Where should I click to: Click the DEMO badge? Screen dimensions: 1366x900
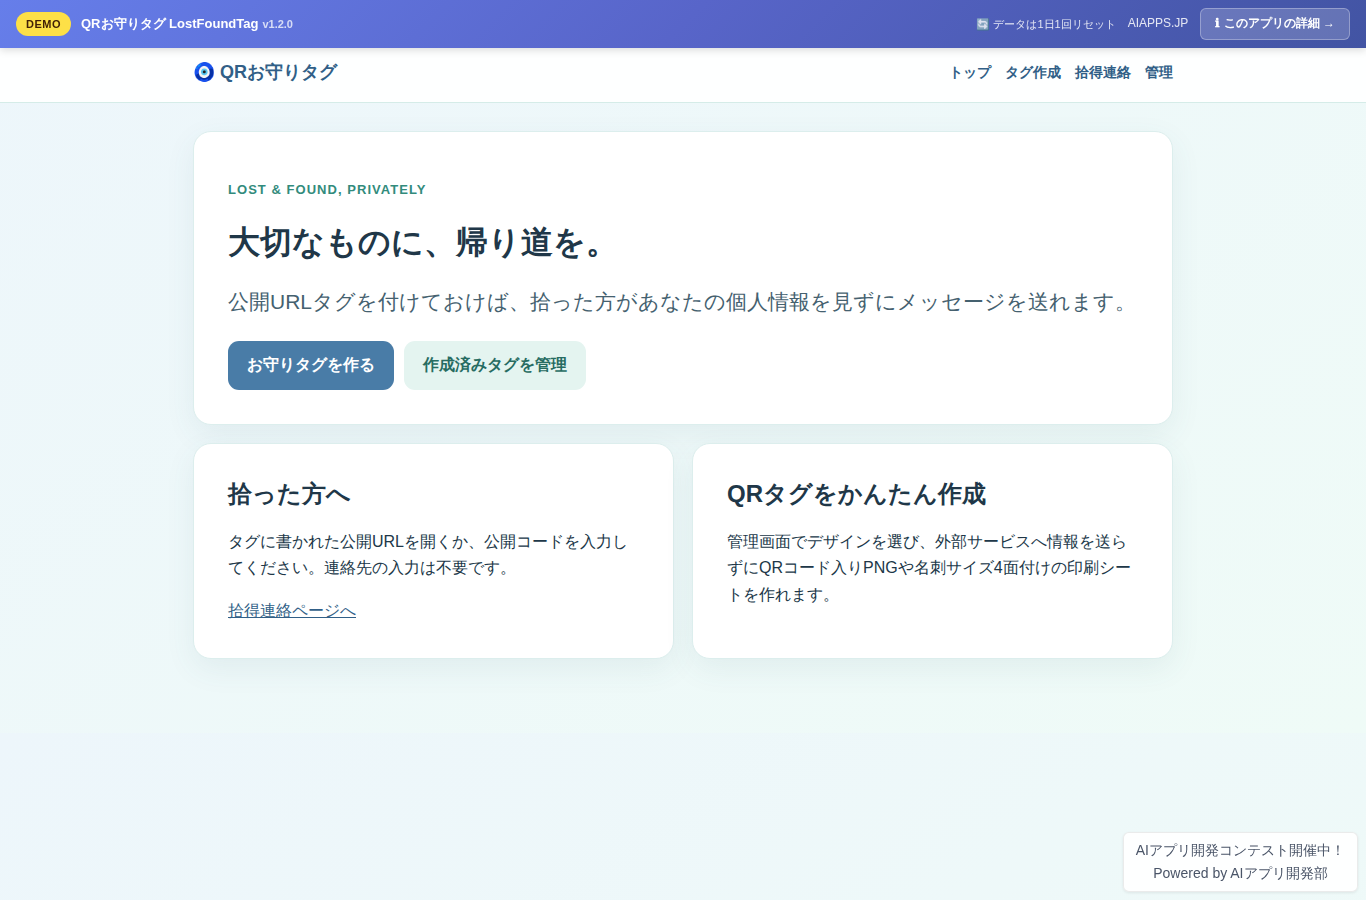pyautogui.click(x=43, y=24)
